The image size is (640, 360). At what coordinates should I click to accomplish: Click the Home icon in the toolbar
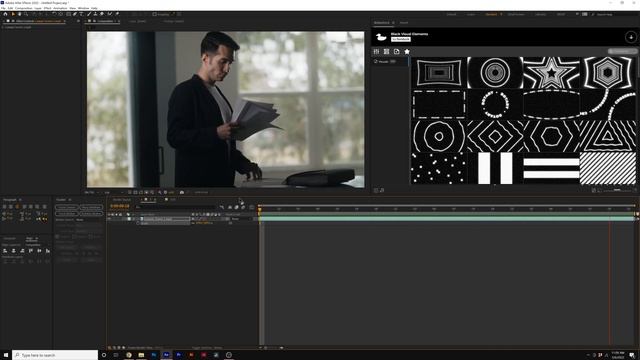click(5, 14)
